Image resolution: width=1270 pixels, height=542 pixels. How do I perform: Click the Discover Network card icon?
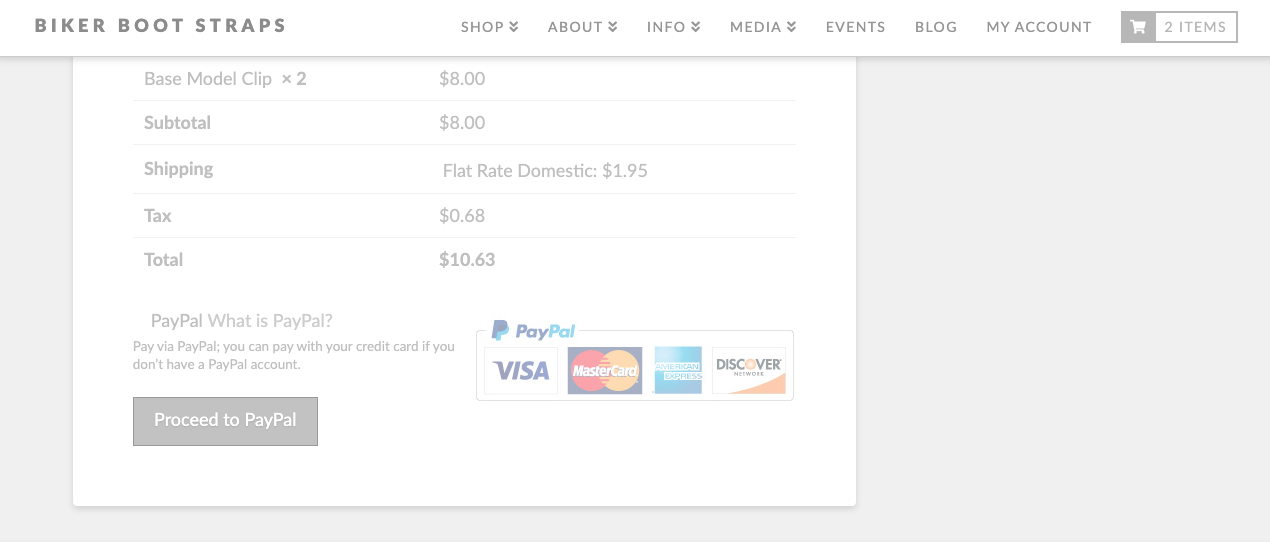click(x=749, y=371)
